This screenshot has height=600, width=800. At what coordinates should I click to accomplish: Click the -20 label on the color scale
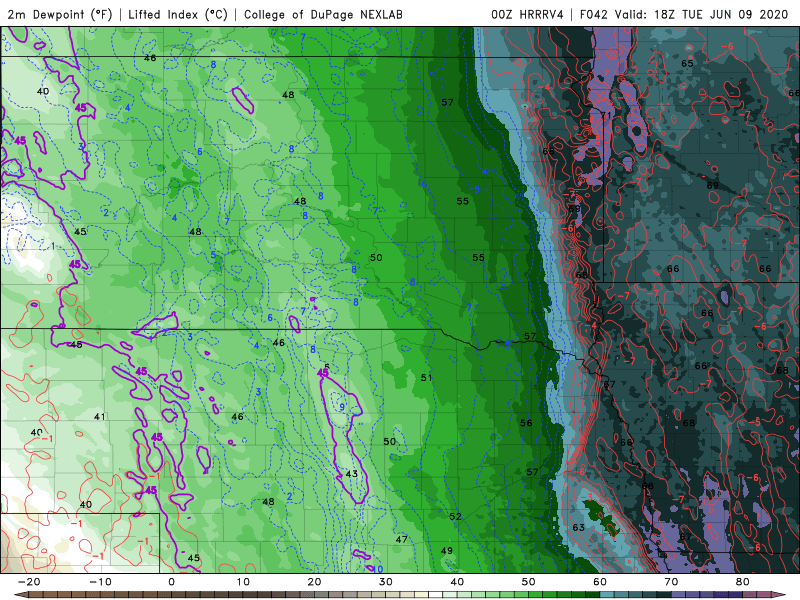(x=29, y=582)
